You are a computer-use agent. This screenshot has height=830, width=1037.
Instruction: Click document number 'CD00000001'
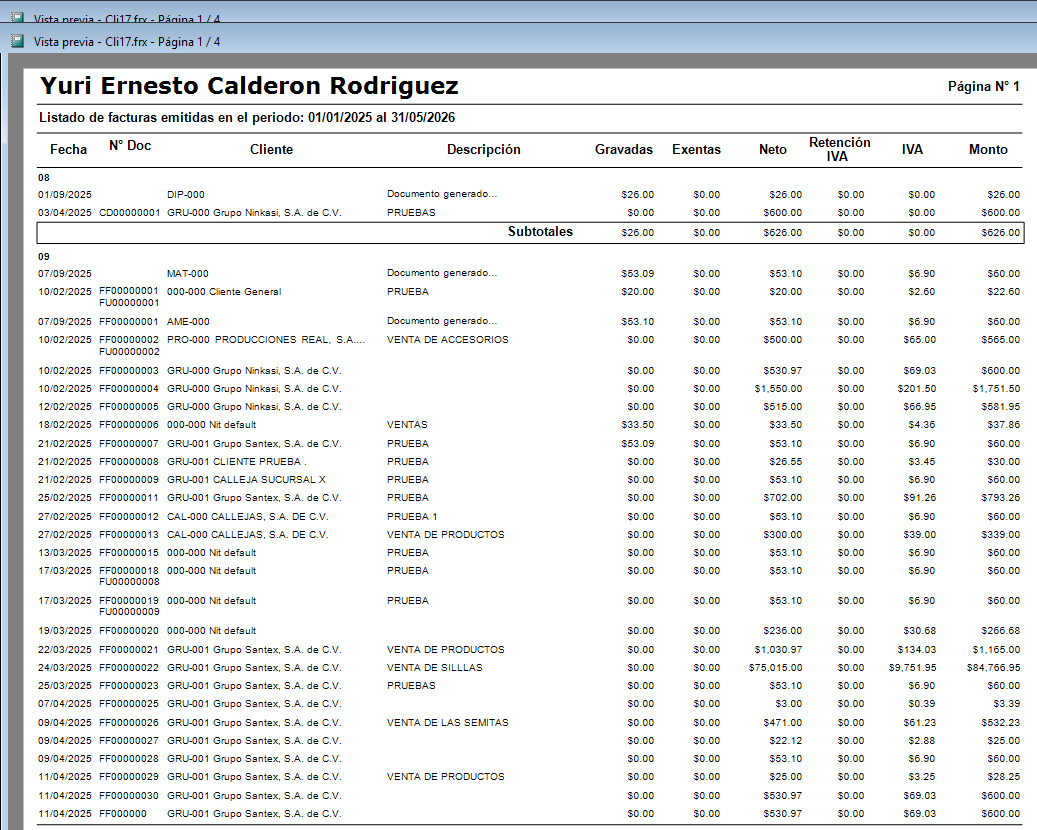click(130, 213)
